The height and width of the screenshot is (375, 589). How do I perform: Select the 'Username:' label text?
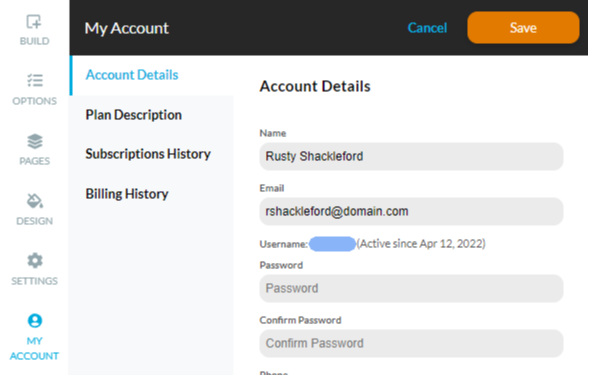pyautogui.click(x=284, y=244)
